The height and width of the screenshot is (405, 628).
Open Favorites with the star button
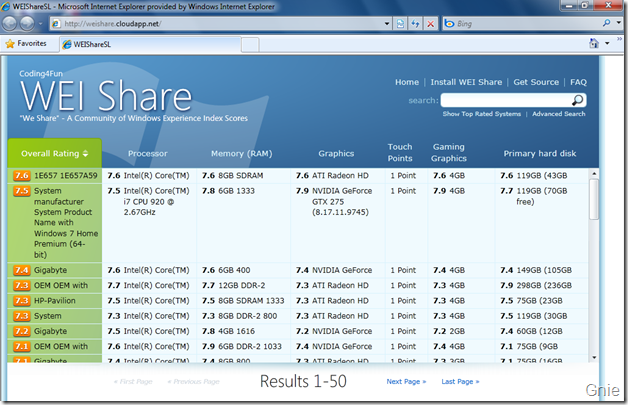point(26,43)
